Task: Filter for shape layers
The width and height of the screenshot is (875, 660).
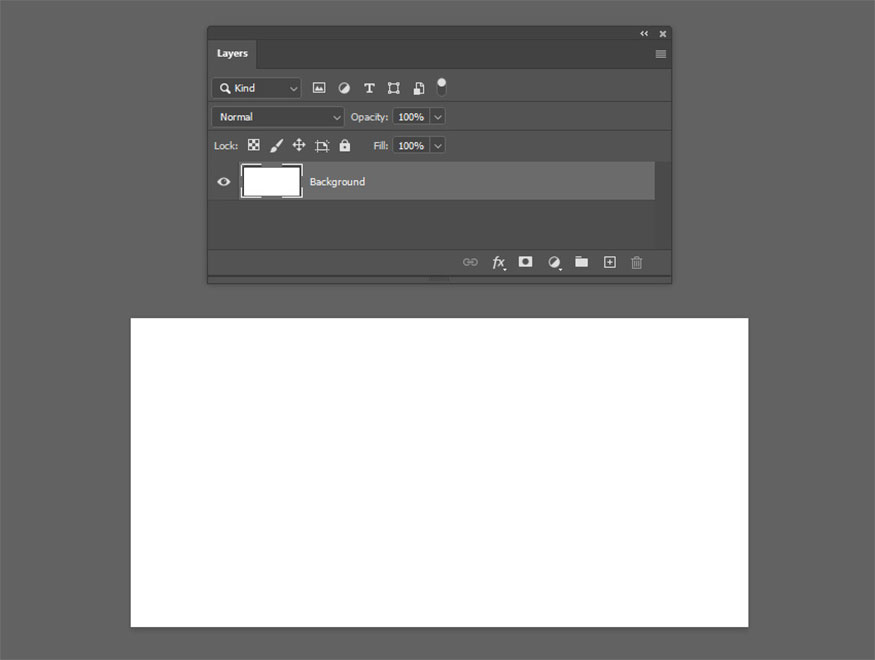Action: tap(393, 88)
